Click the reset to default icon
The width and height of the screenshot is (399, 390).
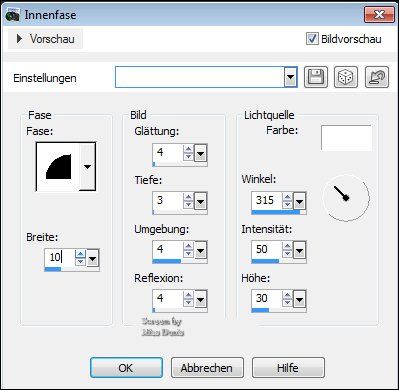tap(377, 77)
